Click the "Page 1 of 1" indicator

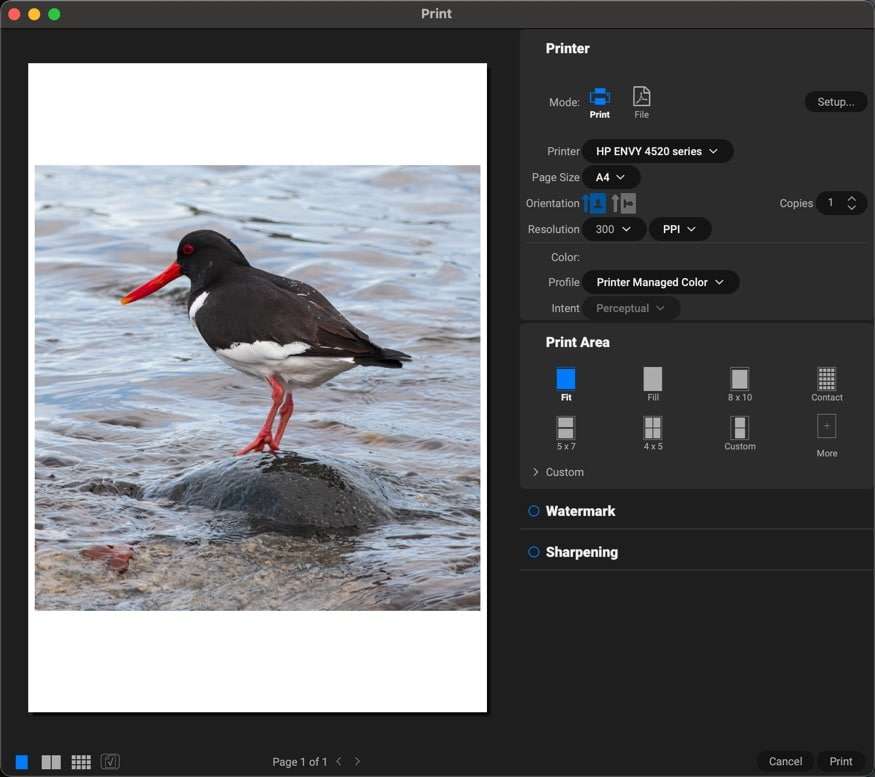pos(299,762)
